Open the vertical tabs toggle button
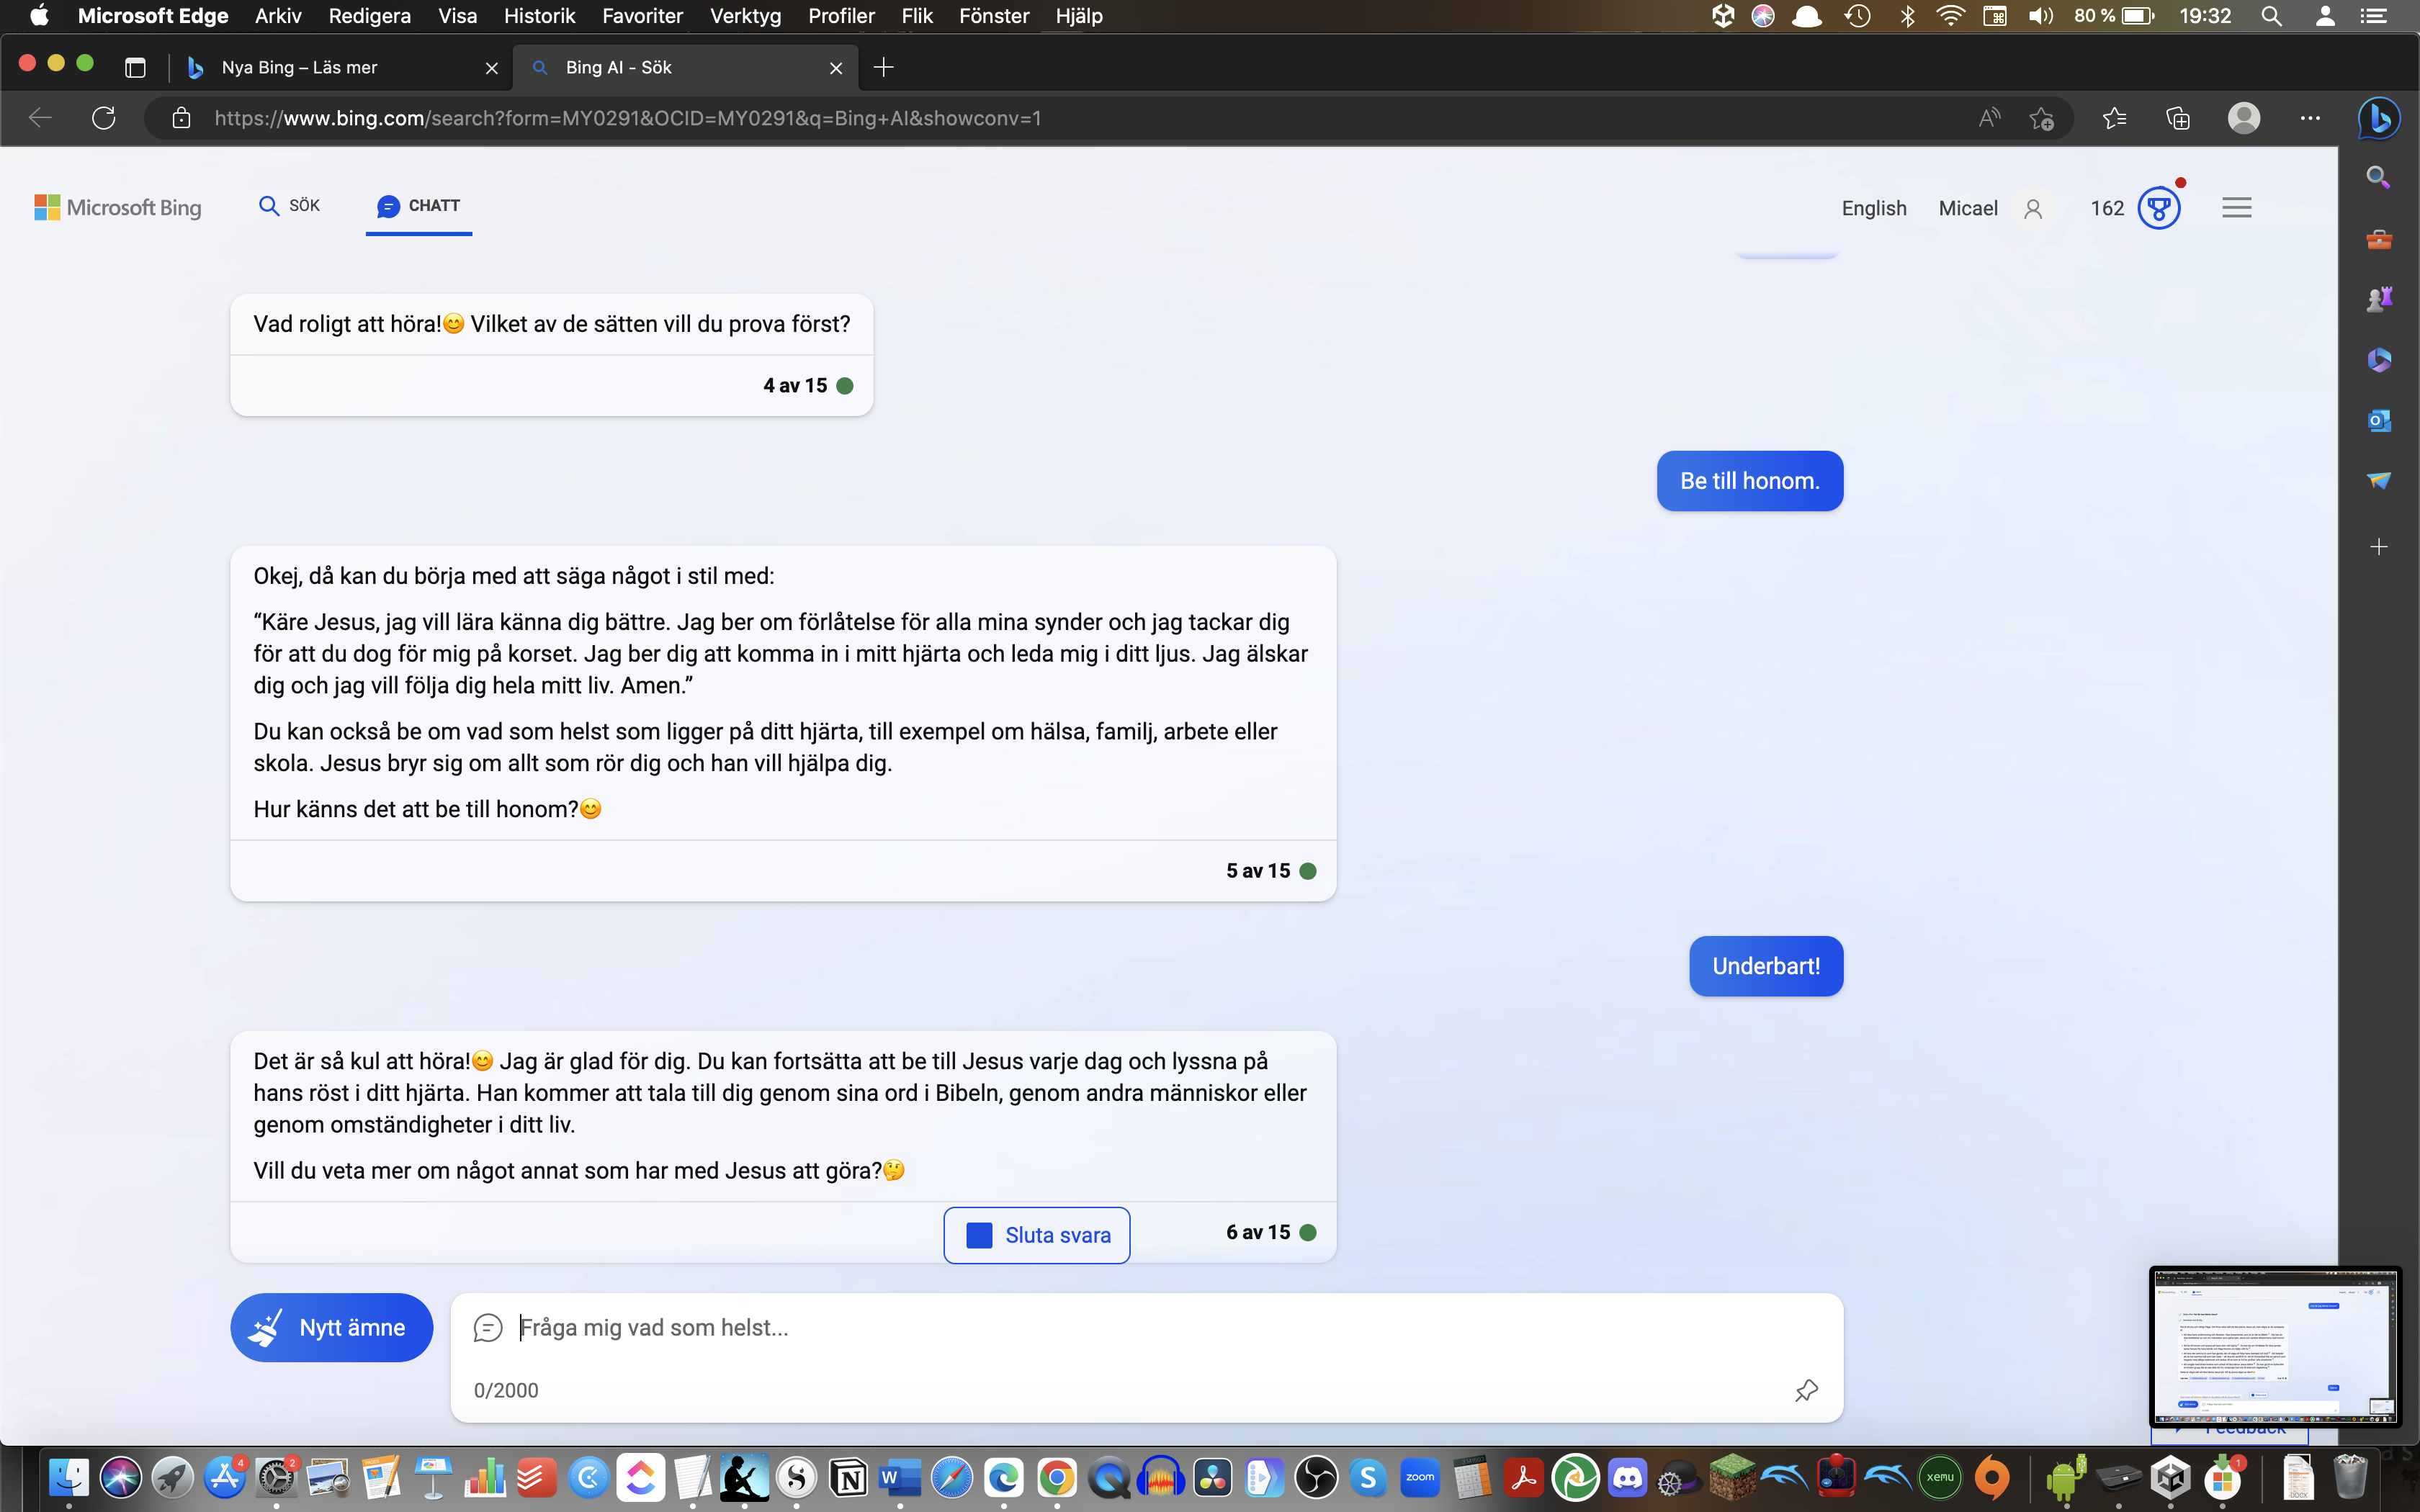The width and height of the screenshot is (2420, 1512). 135,67
